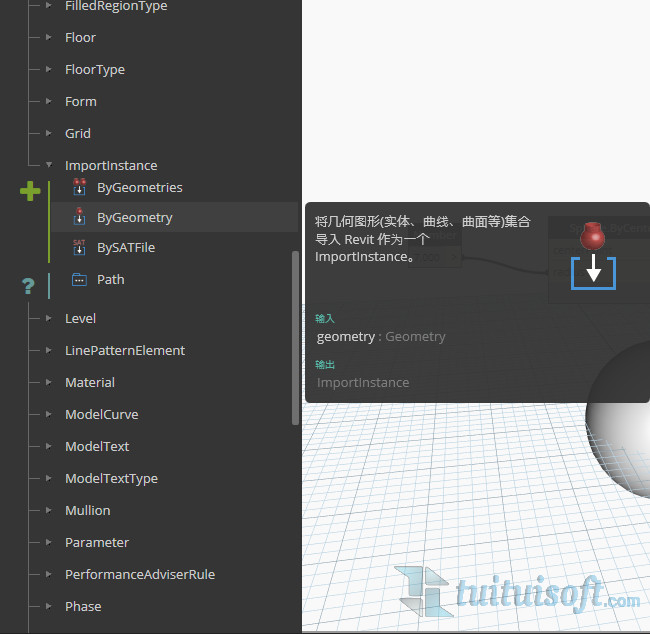Collapse the ImportInstance category

48,165
